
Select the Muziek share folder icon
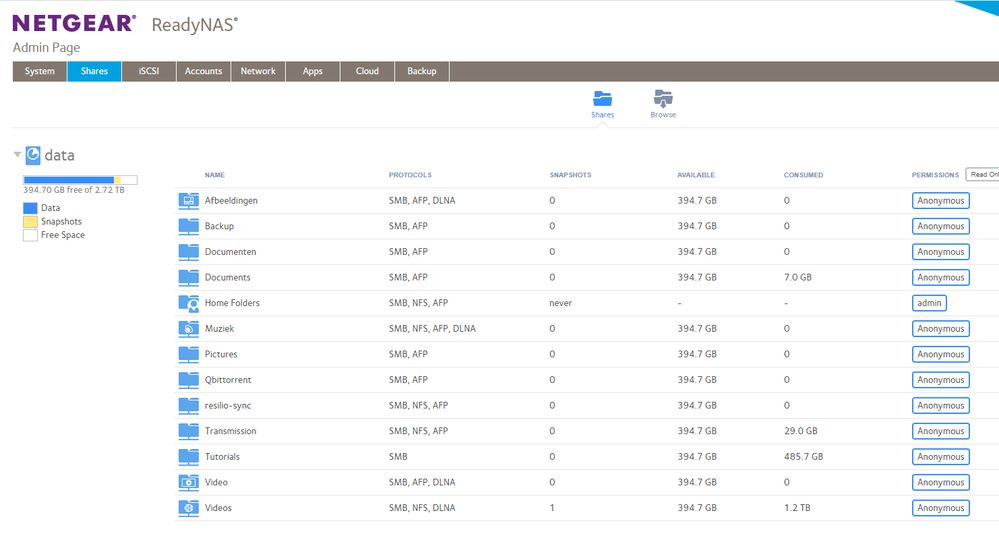[189, 329]
